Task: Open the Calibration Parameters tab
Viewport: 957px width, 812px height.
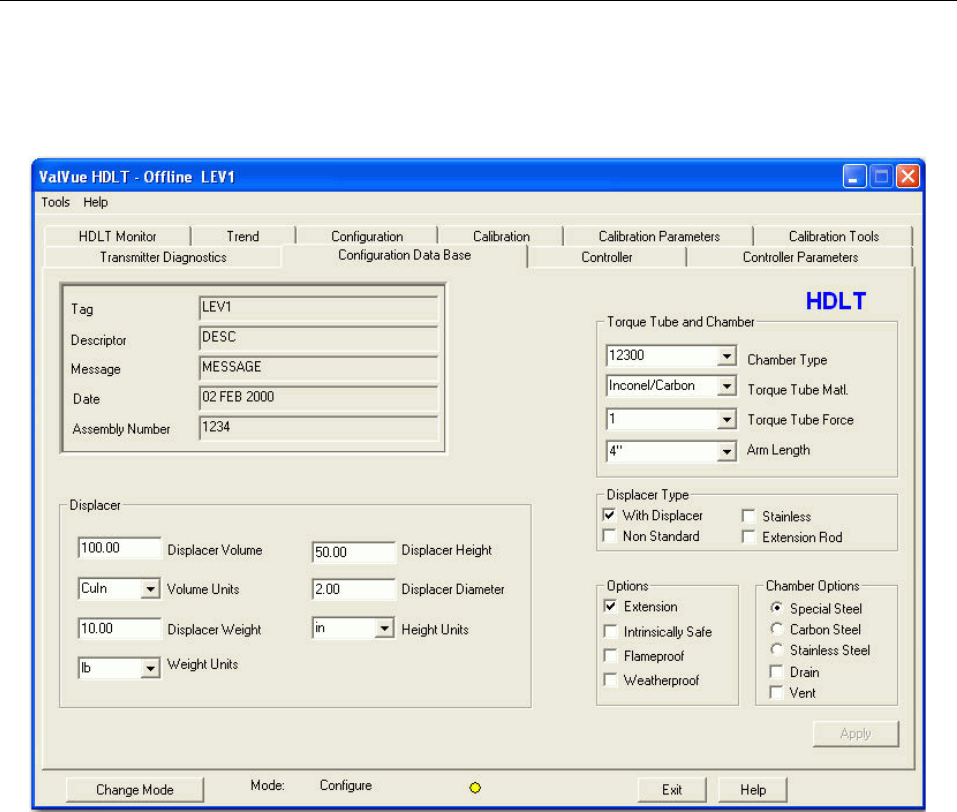Action: 659,236
